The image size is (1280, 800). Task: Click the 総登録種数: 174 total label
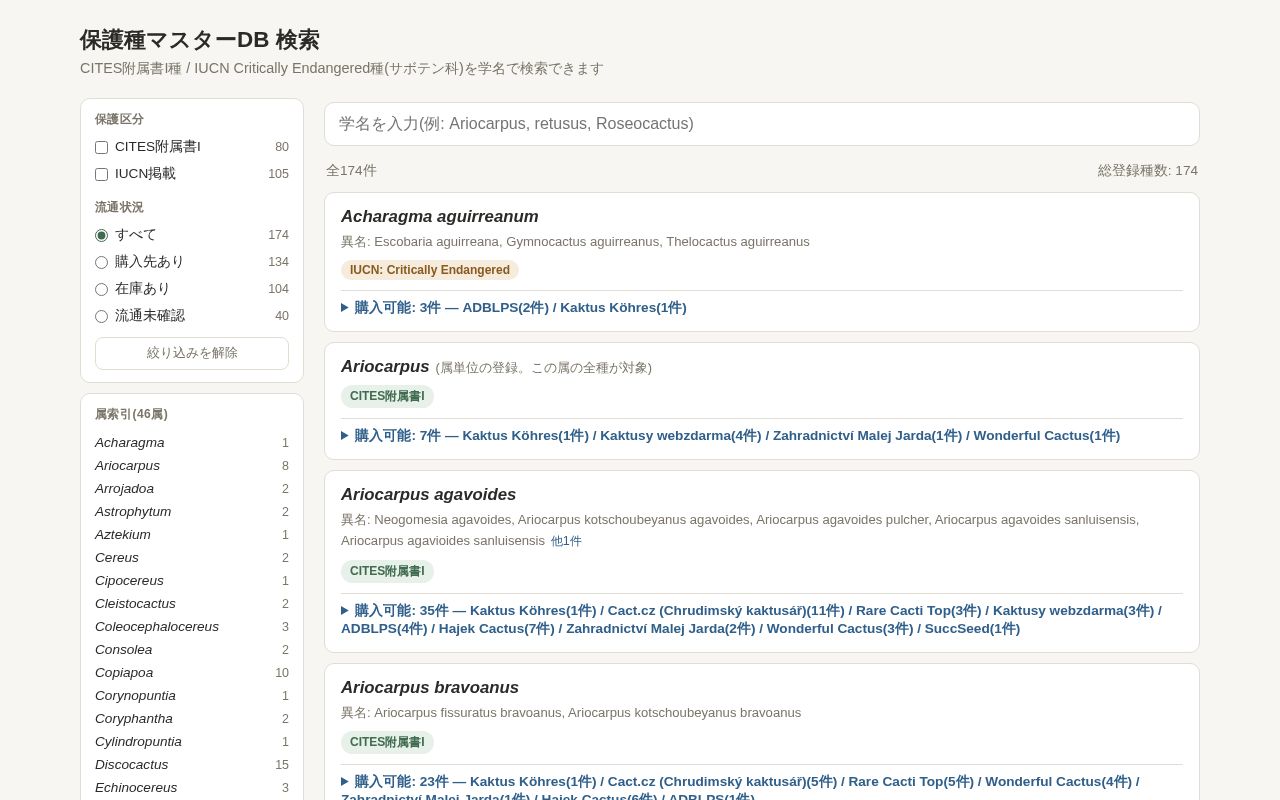coord(1148,171)
